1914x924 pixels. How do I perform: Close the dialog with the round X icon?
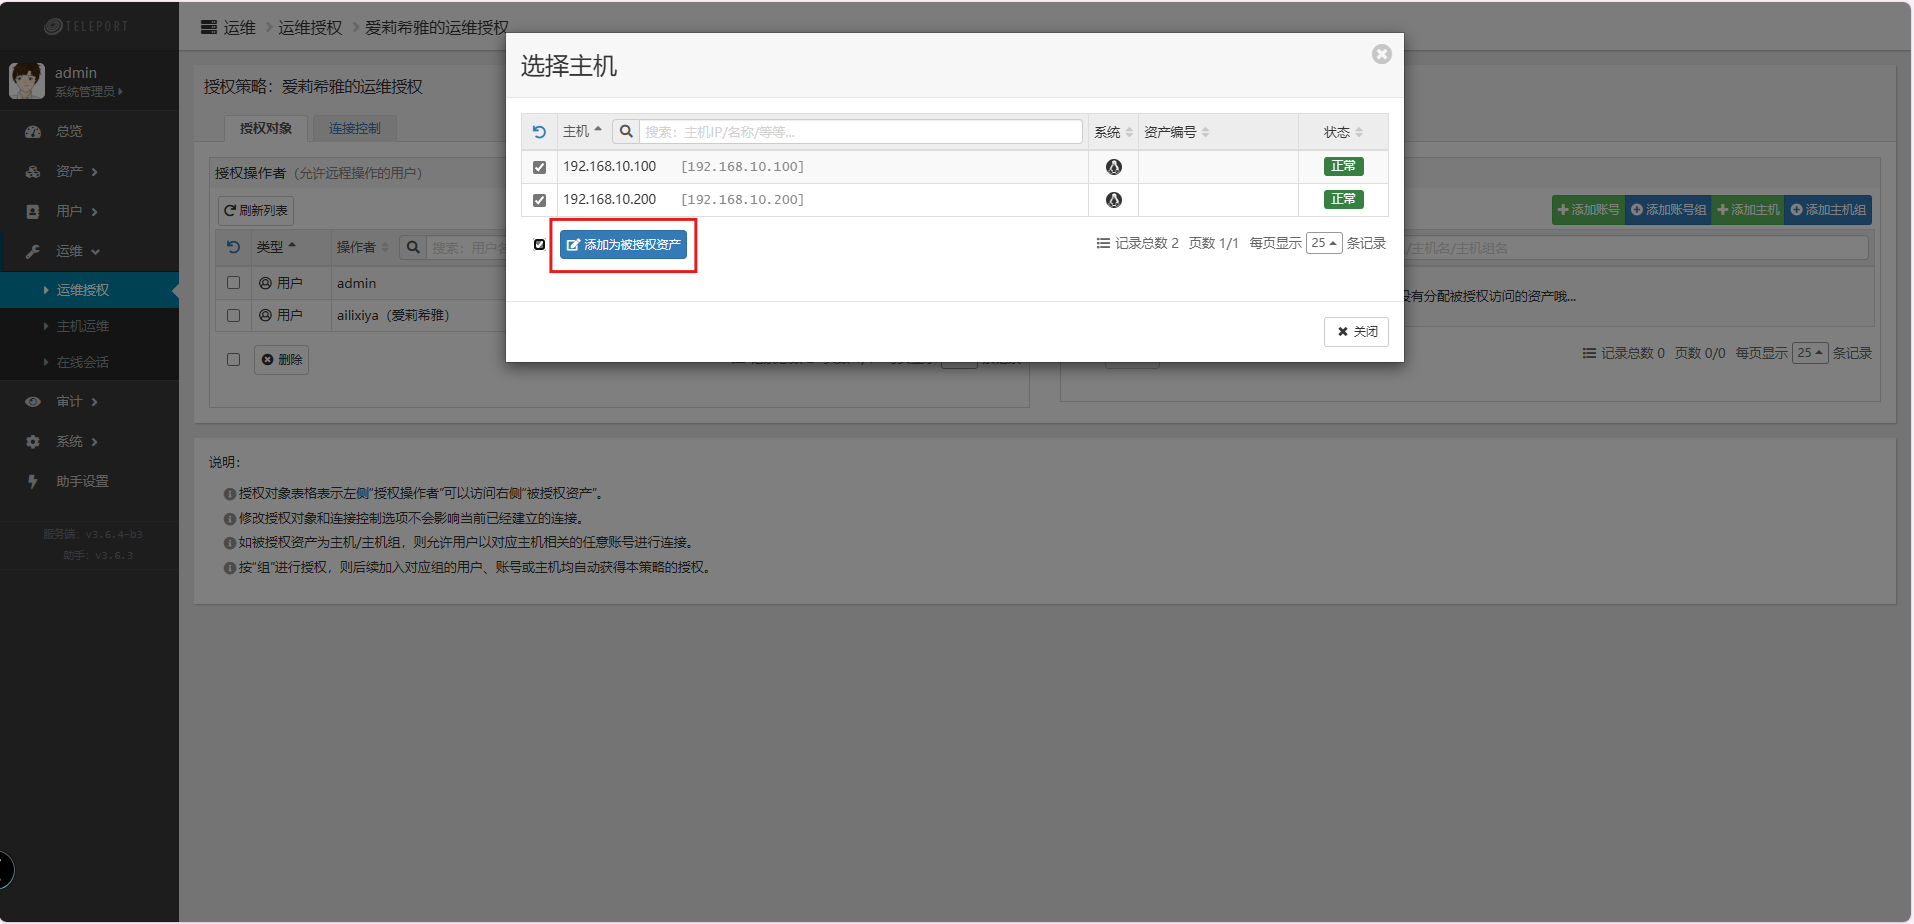pyautogui.click(x=1381, y=54)
